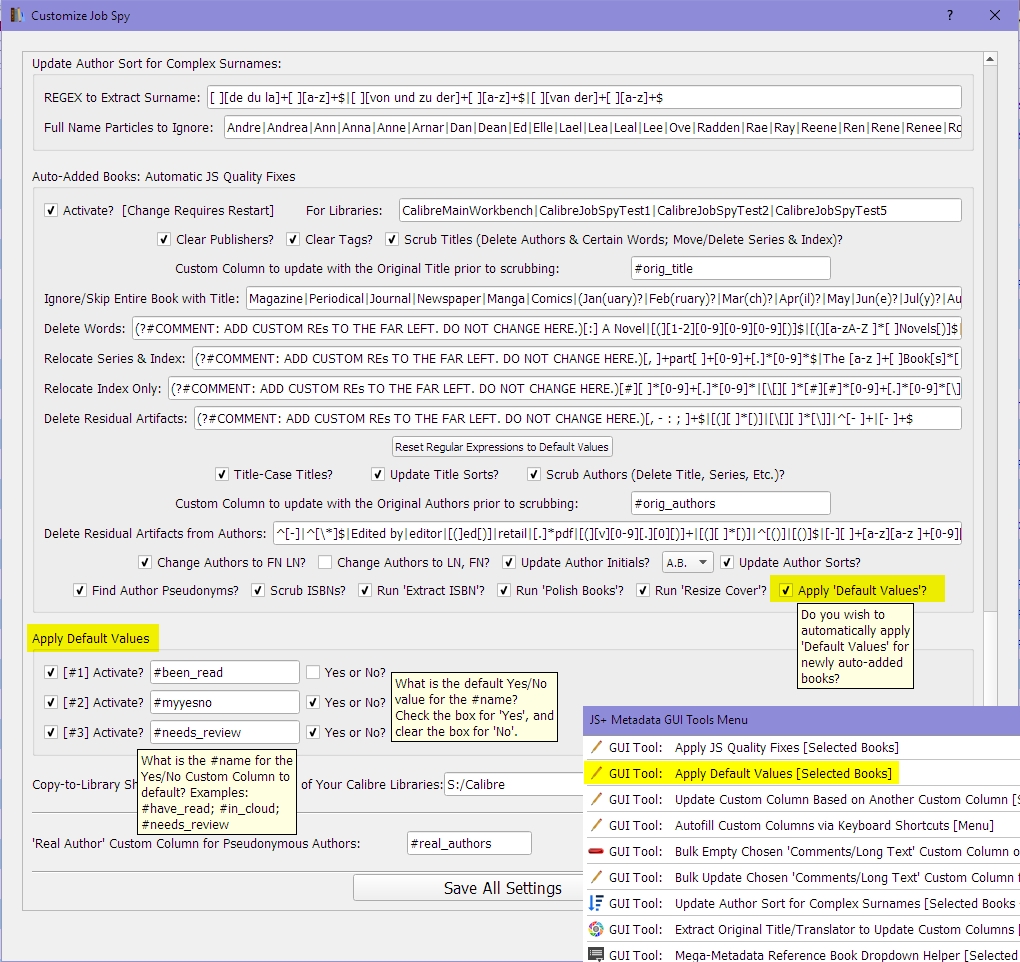
Task: Click the For Libraries input field
Action: [x=680, y=210]
